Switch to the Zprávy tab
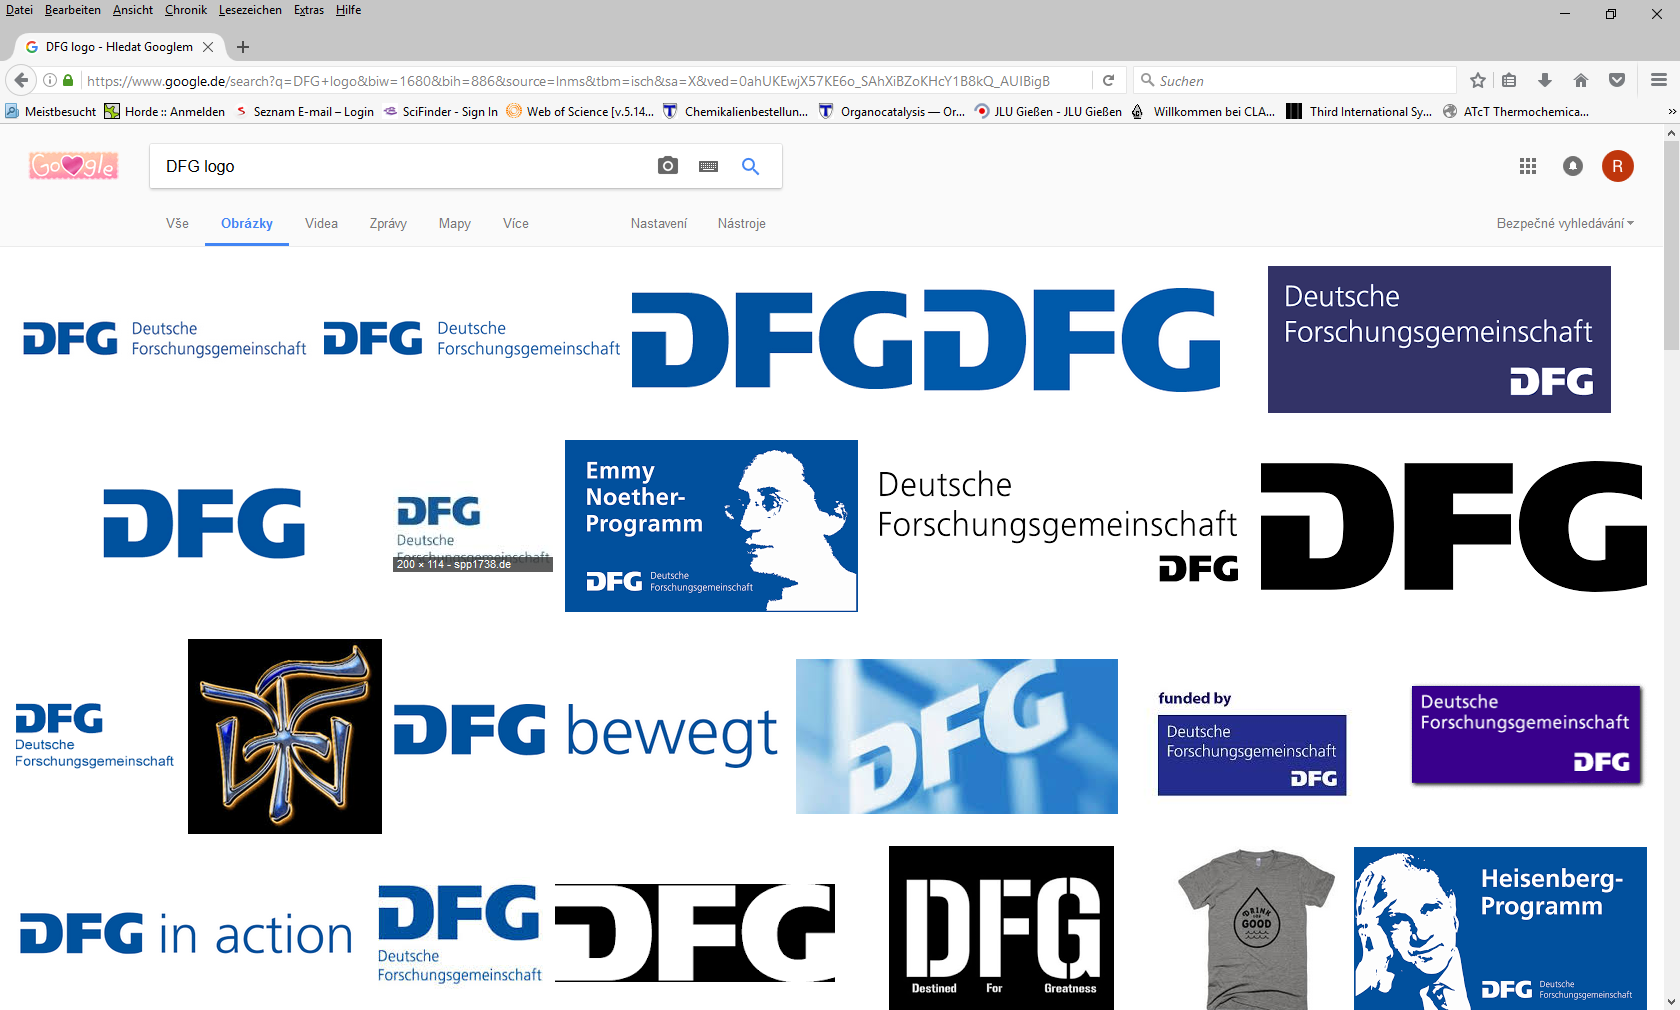 (x=388, y=224)
